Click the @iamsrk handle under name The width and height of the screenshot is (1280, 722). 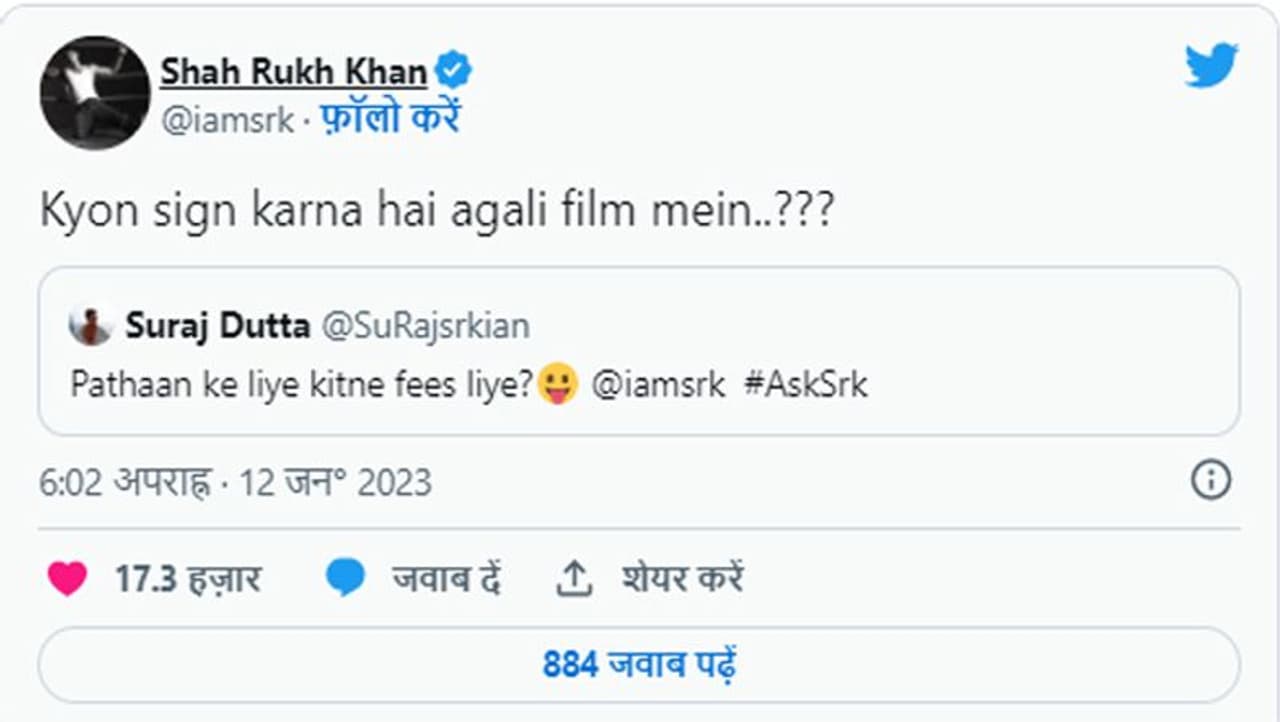point(227,120)
